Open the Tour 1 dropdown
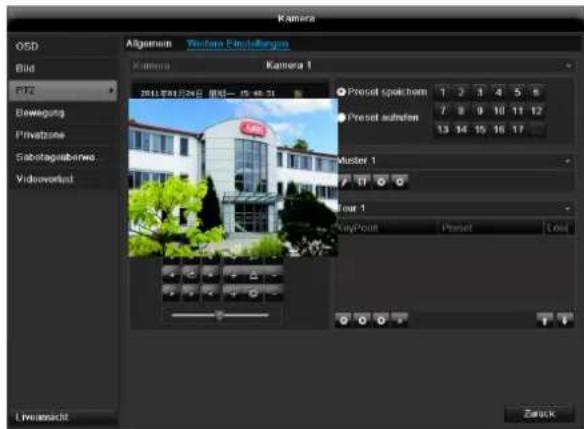The width and height of the screenshot is (584, 429). (455, 208)
